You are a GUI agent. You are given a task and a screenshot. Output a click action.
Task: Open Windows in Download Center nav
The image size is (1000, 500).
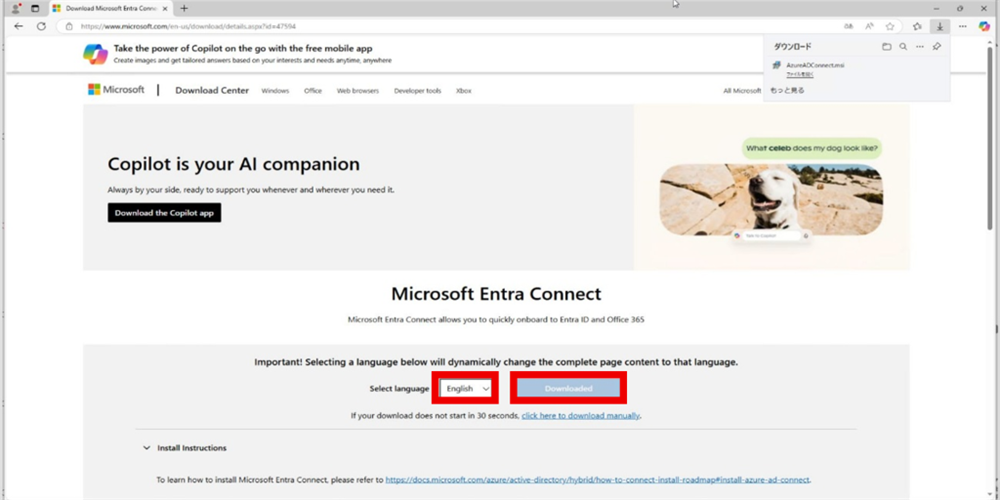[x=275, y=91]
